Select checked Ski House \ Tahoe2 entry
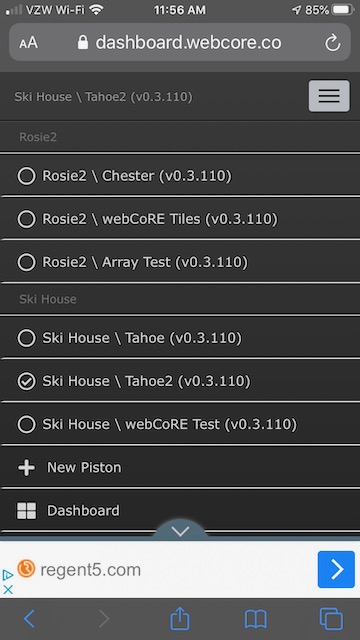 pyautogui.click(x=180, y=381)
